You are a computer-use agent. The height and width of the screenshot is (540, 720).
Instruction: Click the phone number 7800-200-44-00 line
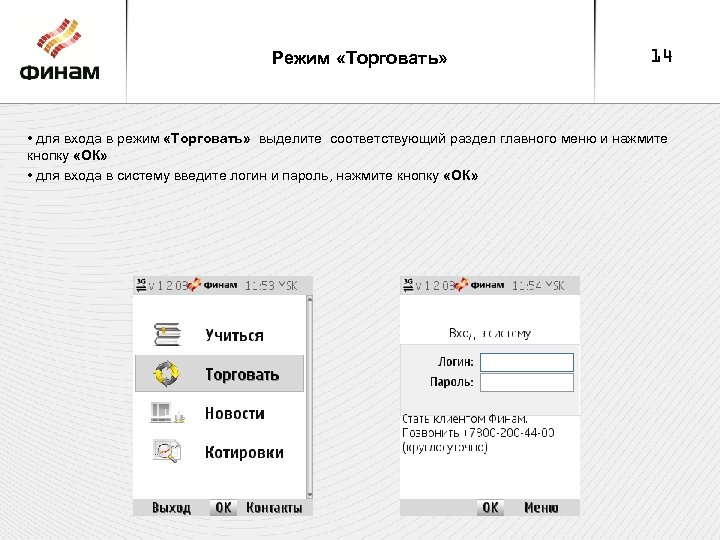(x=478, y=433)
